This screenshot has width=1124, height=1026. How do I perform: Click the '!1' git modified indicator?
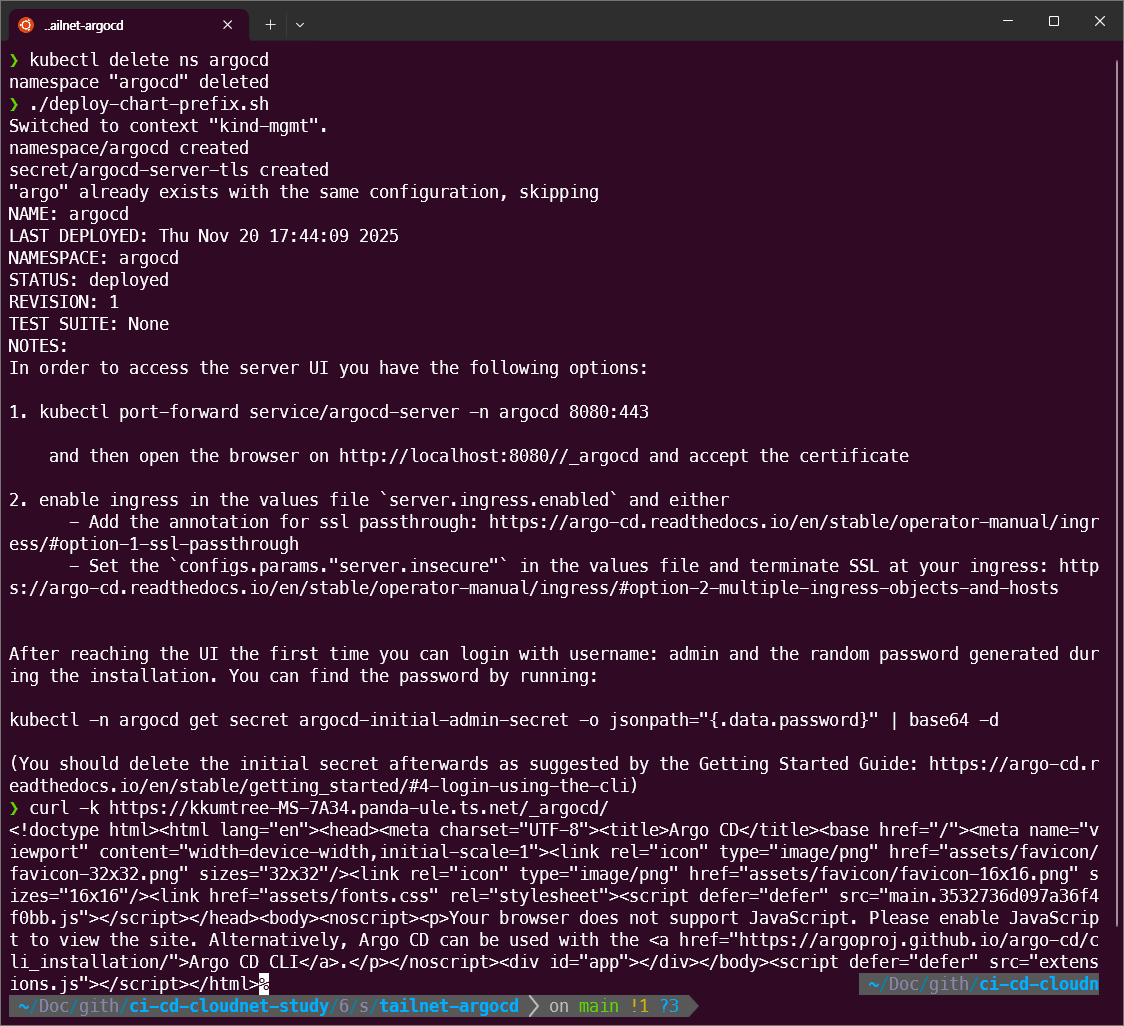coord(639,1006)
